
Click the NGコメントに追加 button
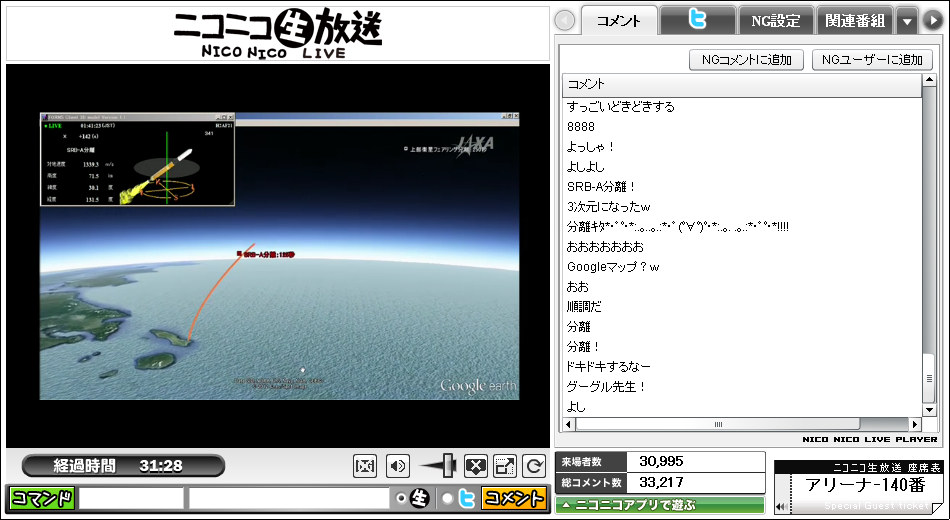tap(746, 60)
